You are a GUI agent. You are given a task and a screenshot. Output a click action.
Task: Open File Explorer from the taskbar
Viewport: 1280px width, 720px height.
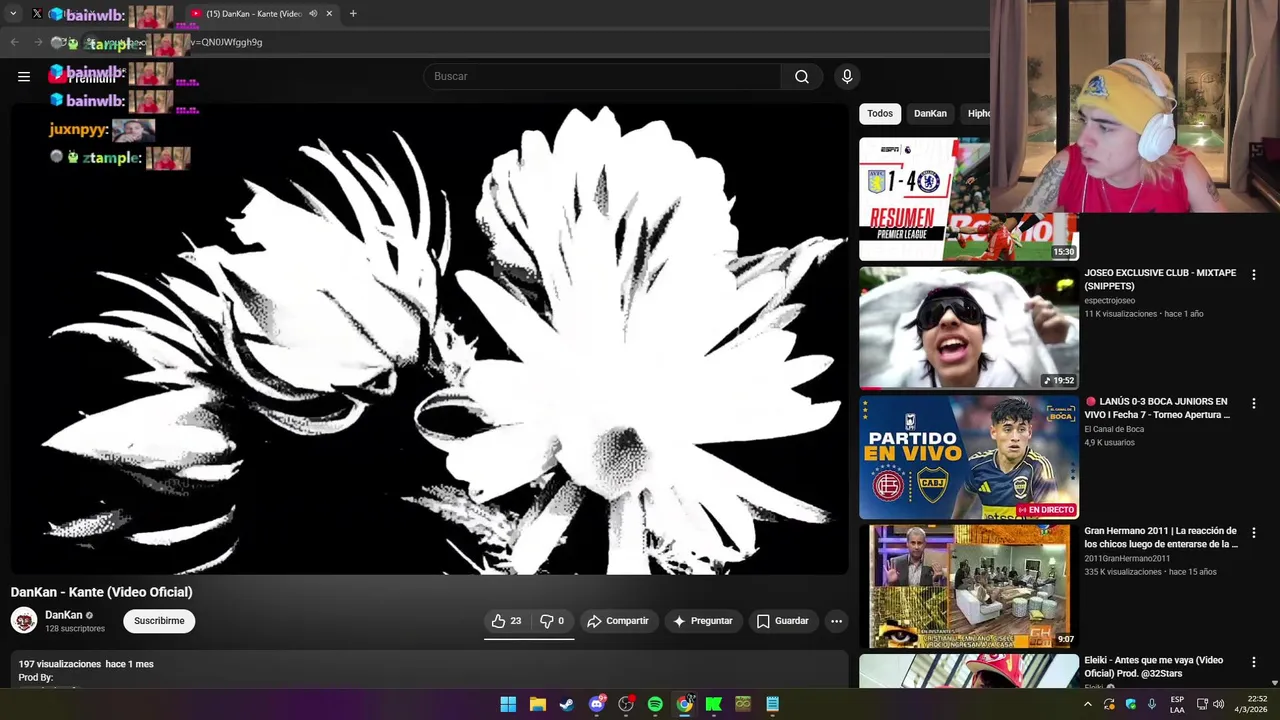[x=537, y=704]
